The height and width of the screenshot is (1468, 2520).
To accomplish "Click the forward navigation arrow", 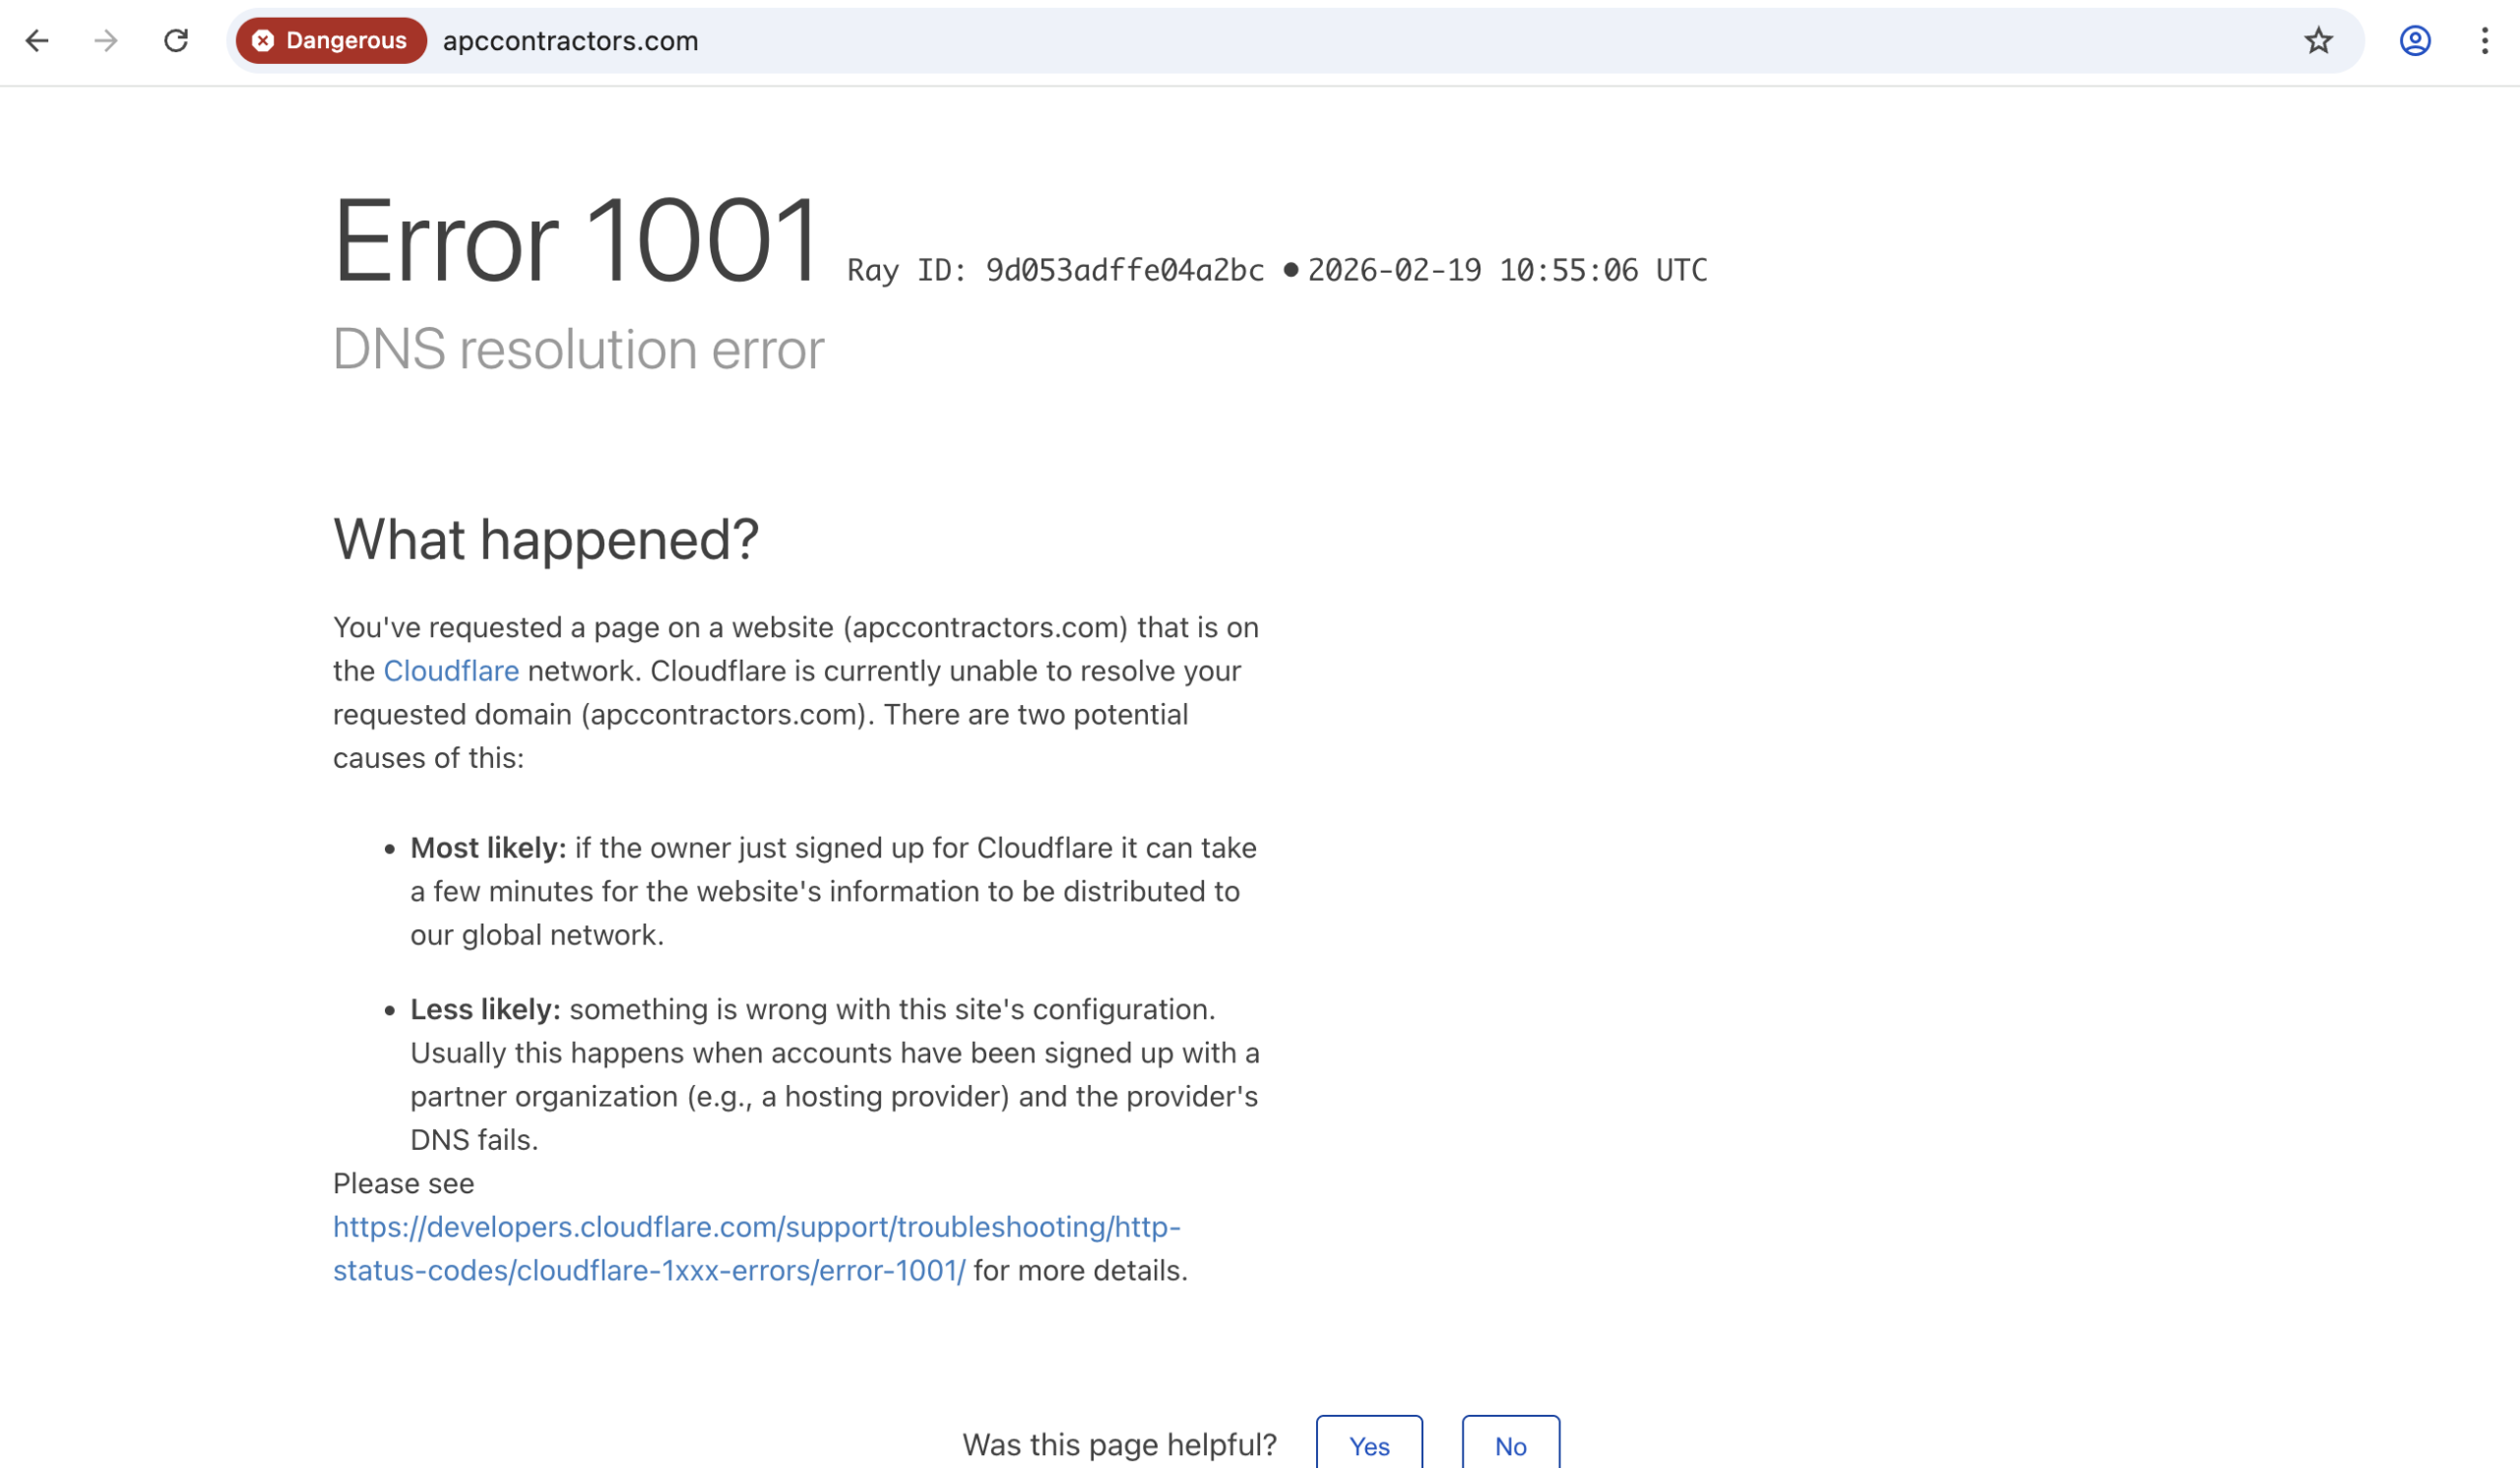I will (106, 41).
